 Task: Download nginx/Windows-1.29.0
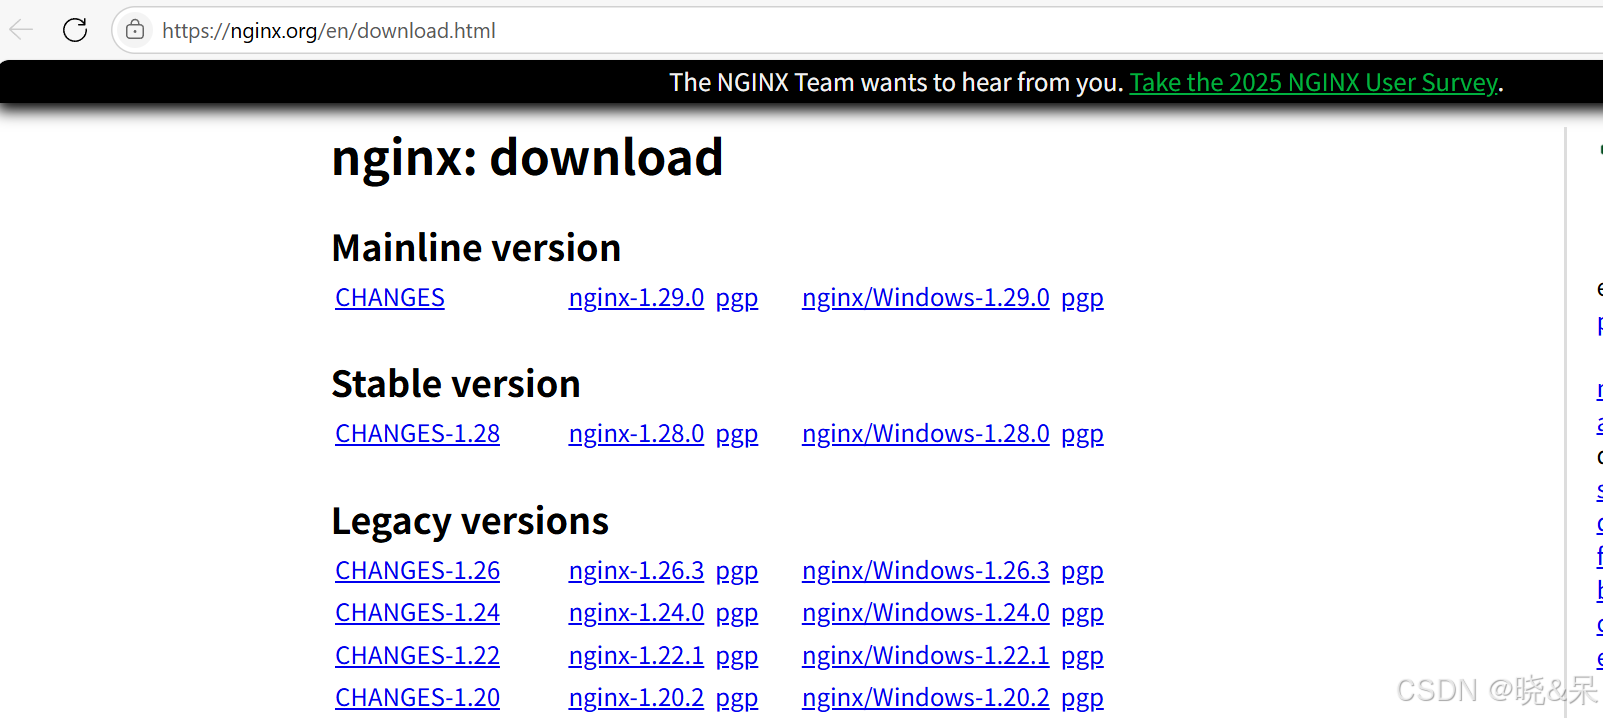(926, 298)
